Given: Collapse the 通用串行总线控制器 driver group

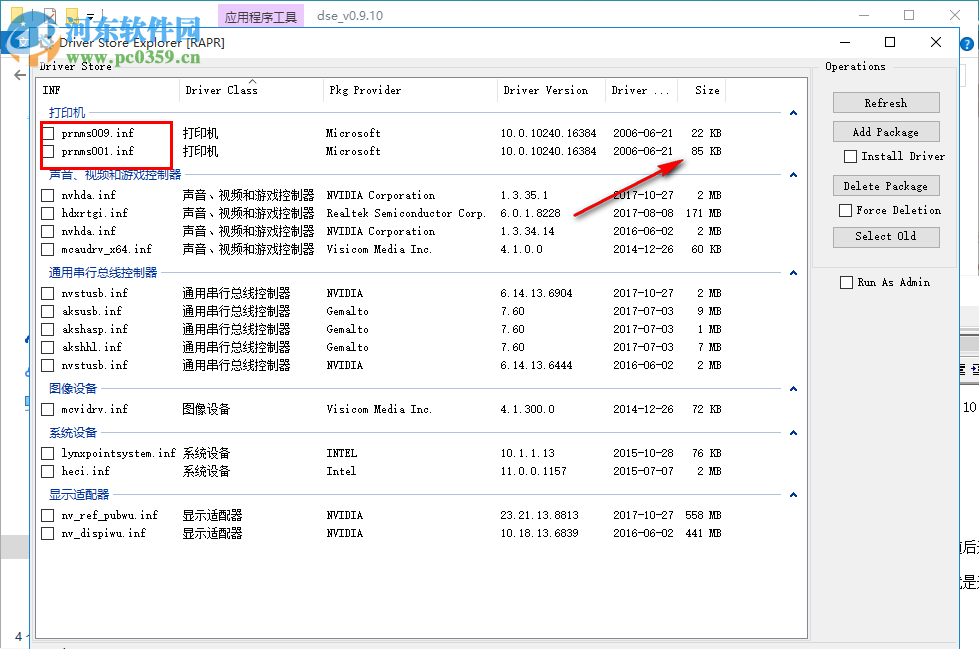Looking at the screenshot, I should pyautogui.click(x=794, y=272).
